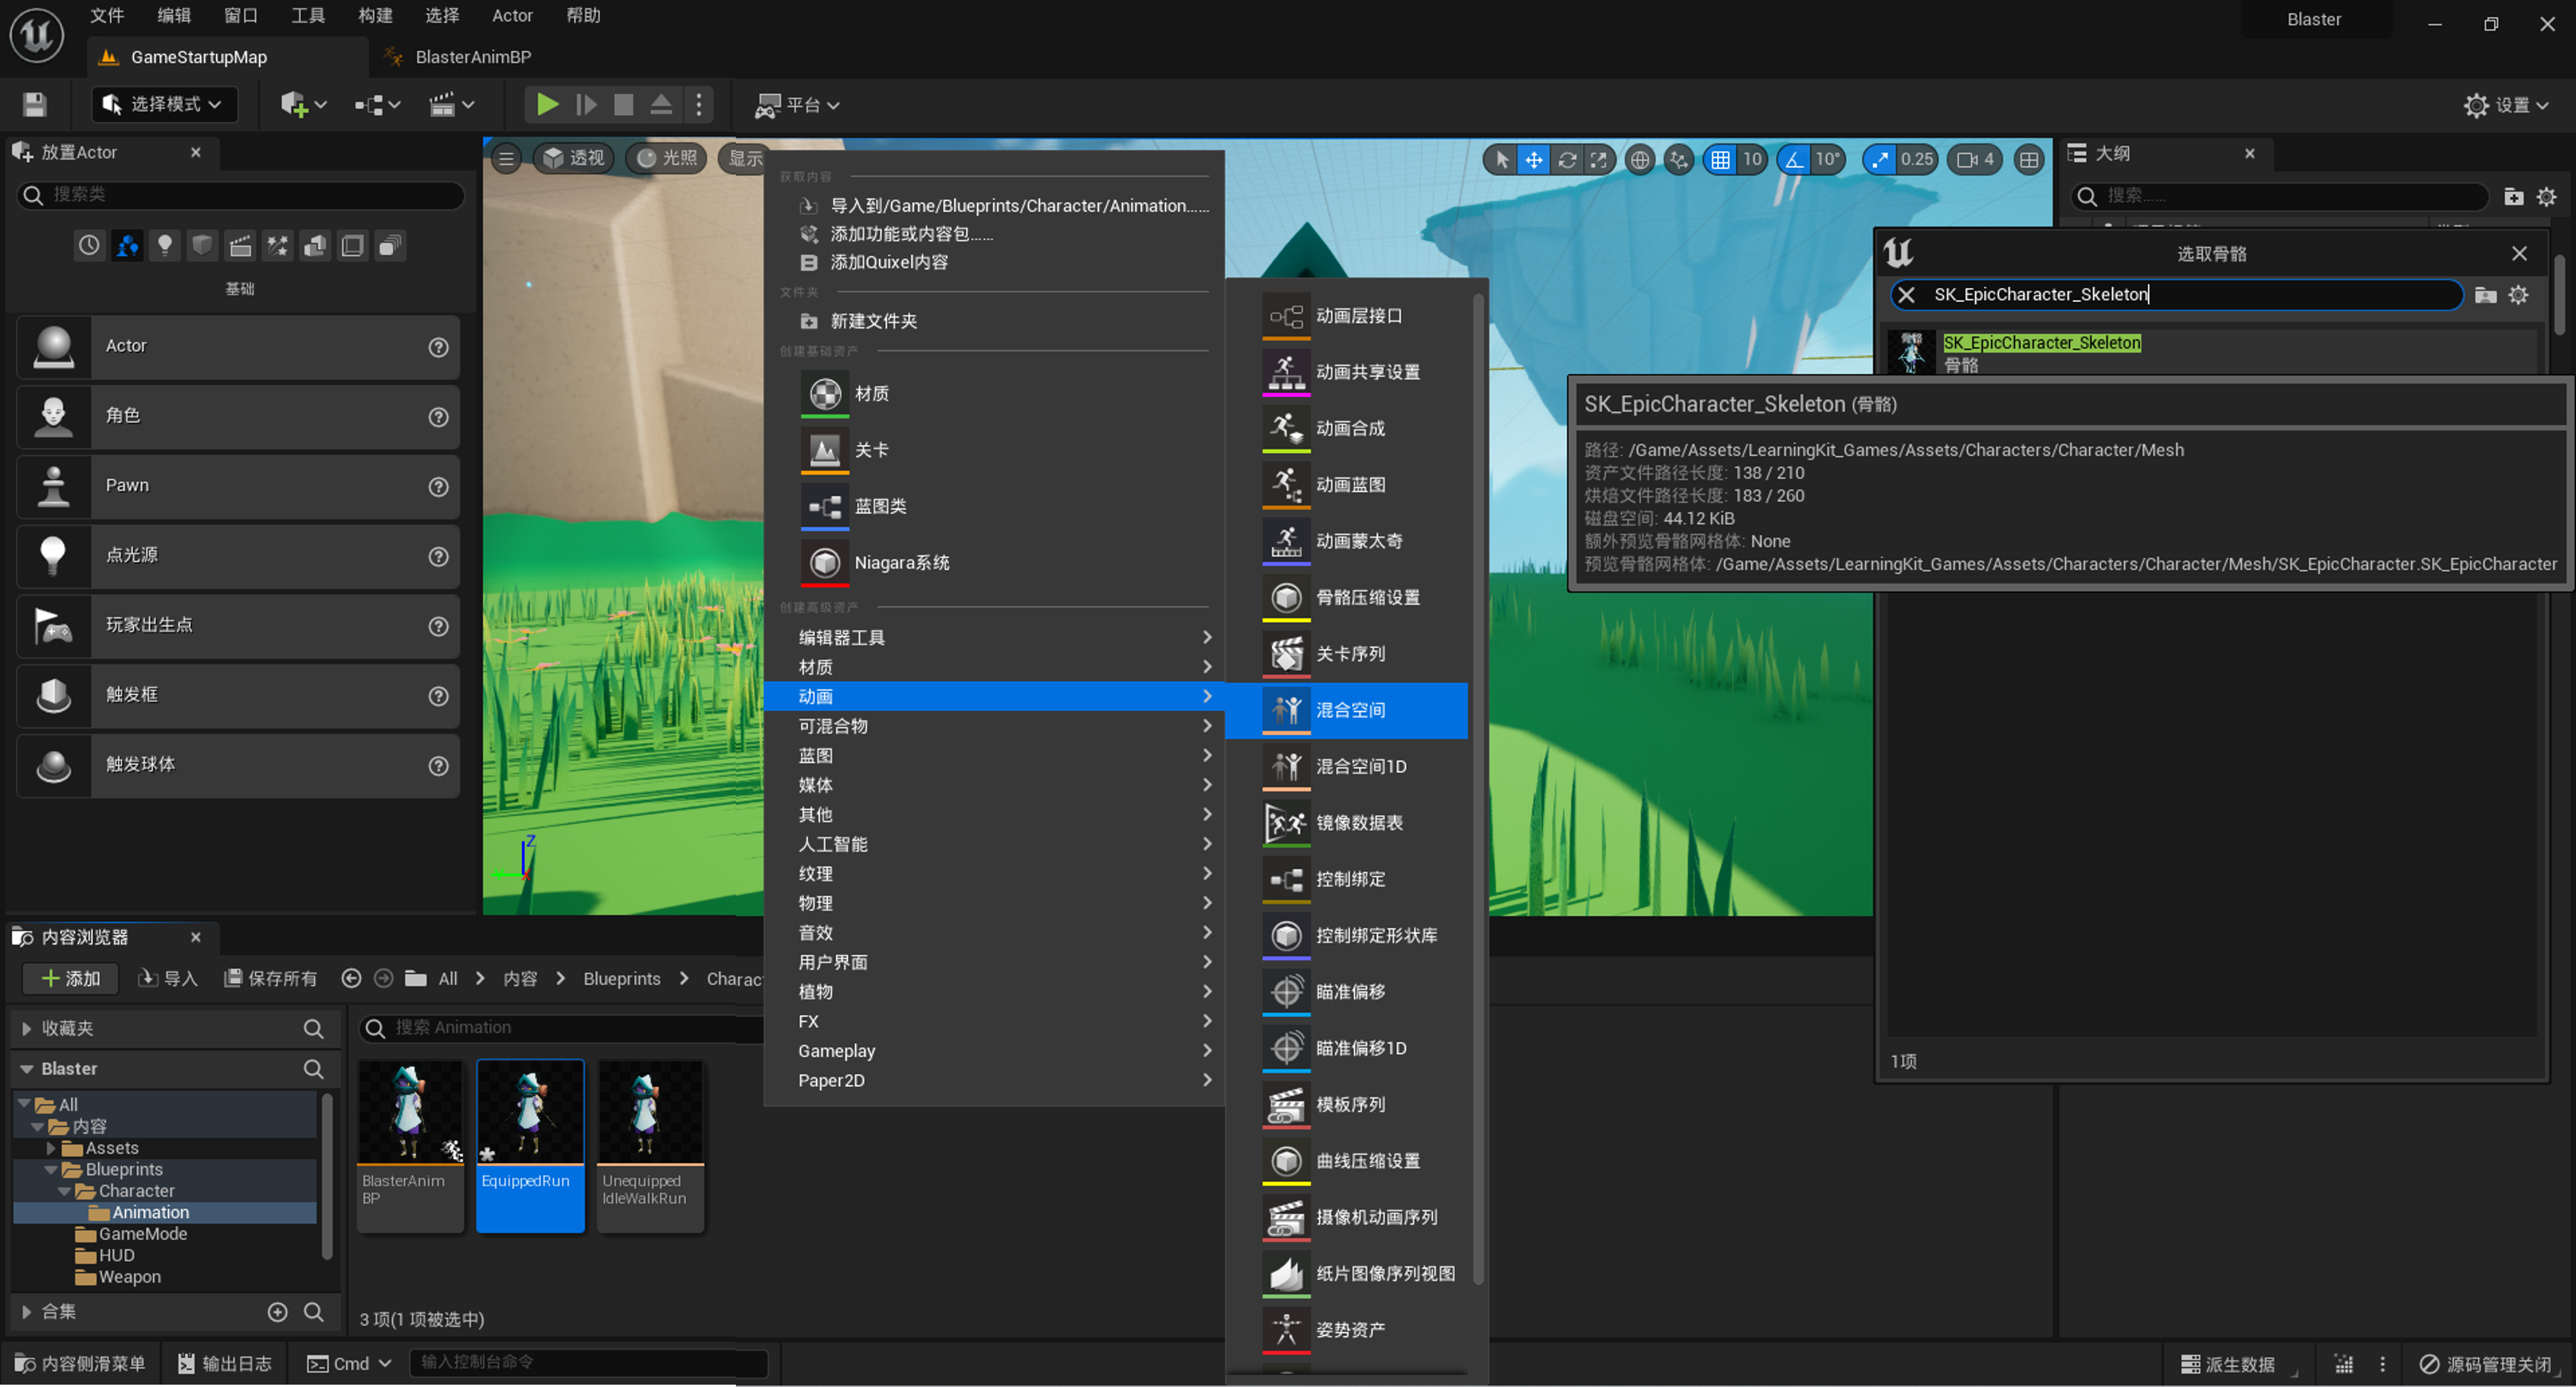Open the Blueprints toolbar dropdown
Image resolution: width=2576 pixels, height=1387 pixels.
377,104
